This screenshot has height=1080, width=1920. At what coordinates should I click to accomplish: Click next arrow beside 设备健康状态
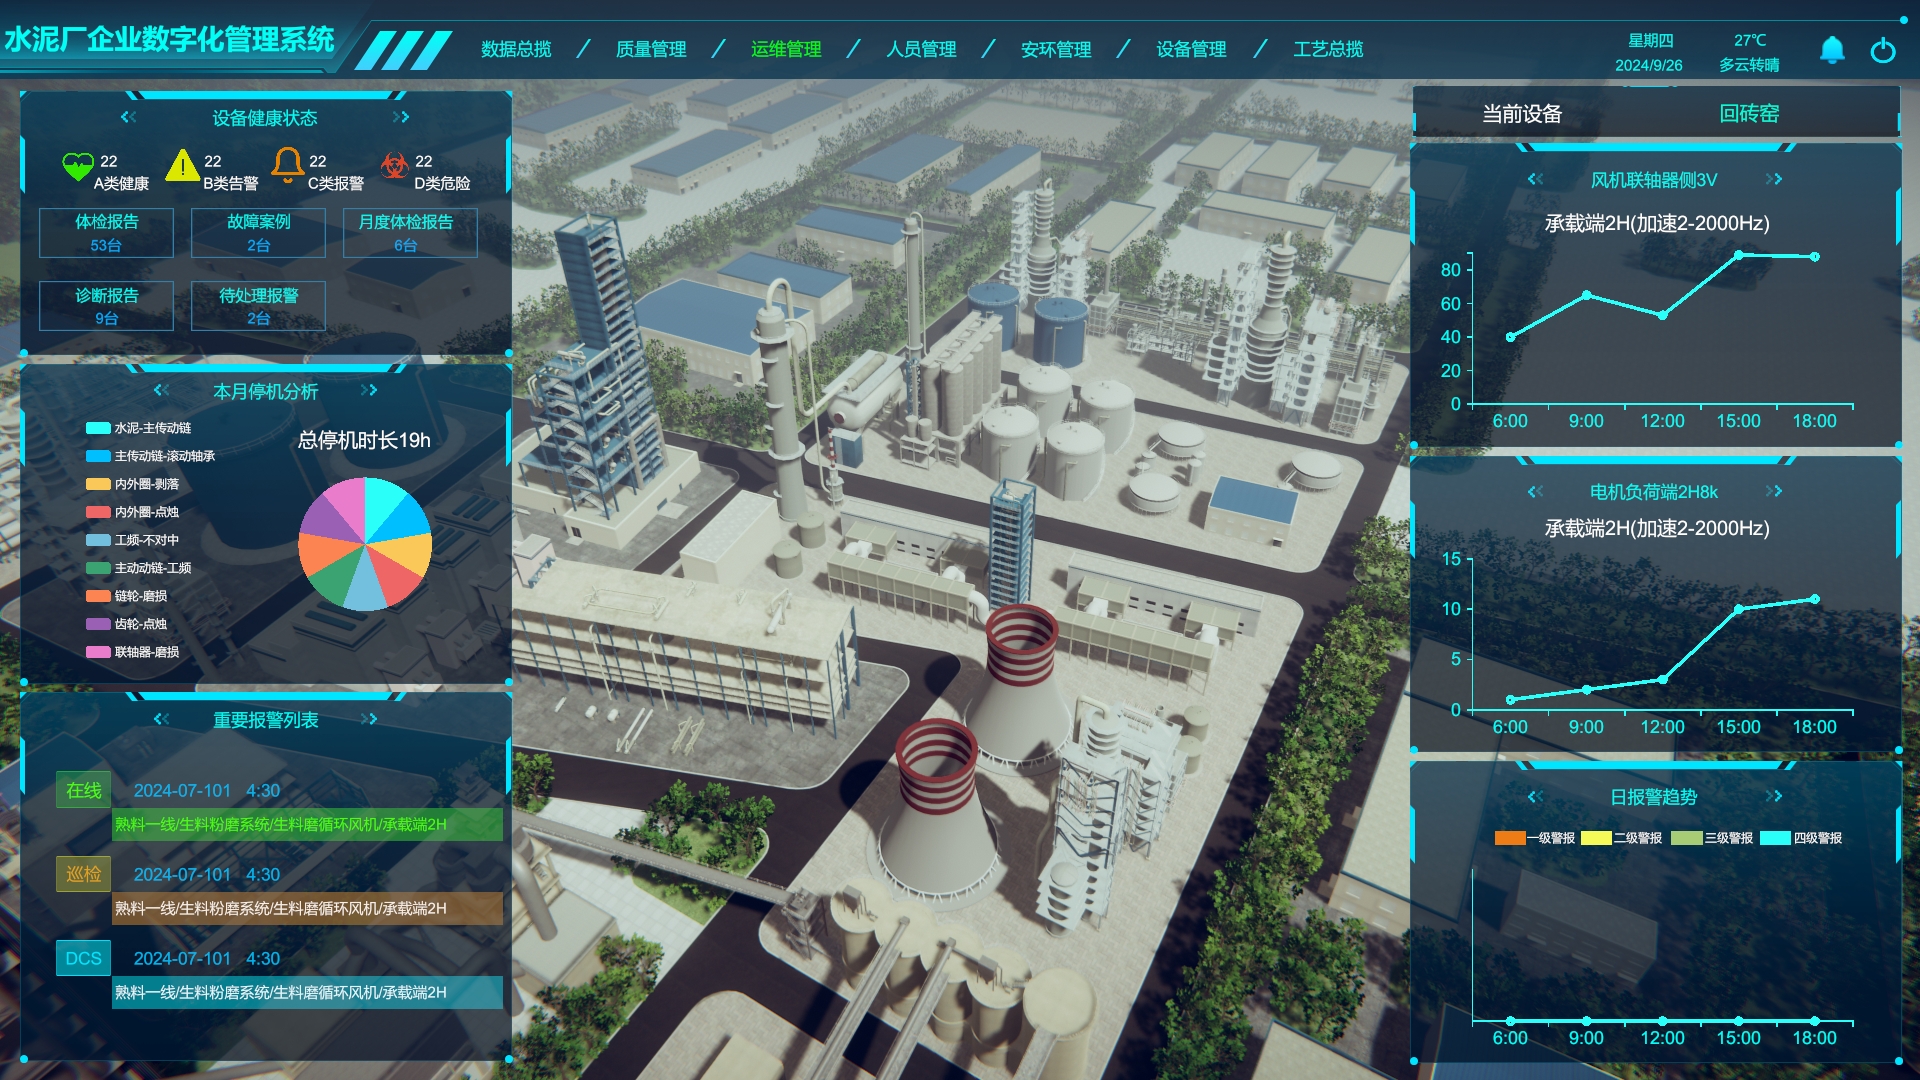tap(401, 118)
